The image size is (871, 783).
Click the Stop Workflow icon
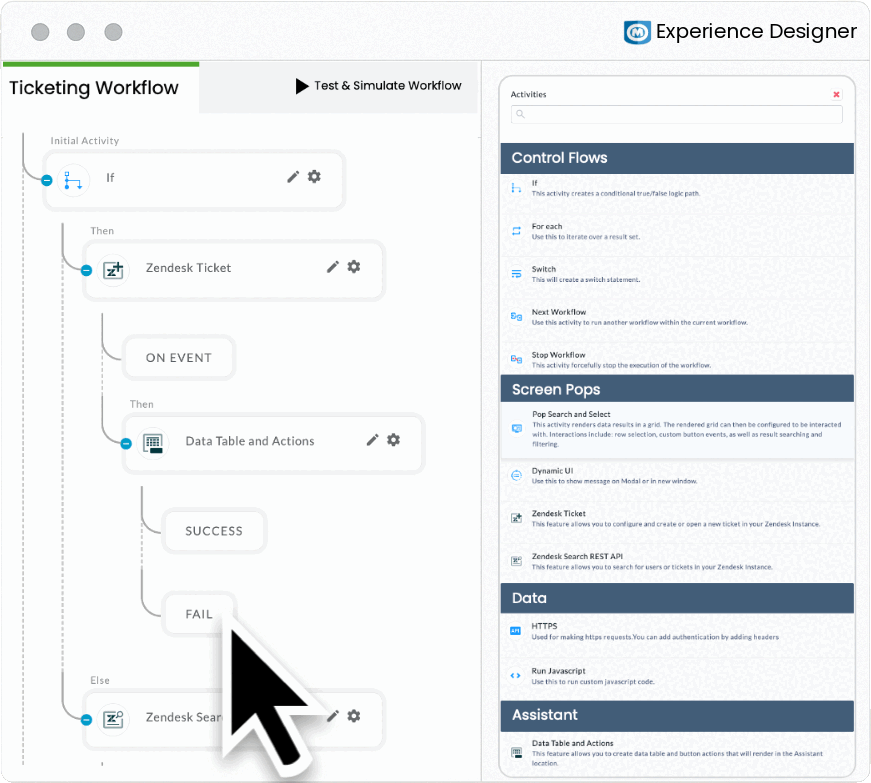pyautogui.click(x=516, y=359)
